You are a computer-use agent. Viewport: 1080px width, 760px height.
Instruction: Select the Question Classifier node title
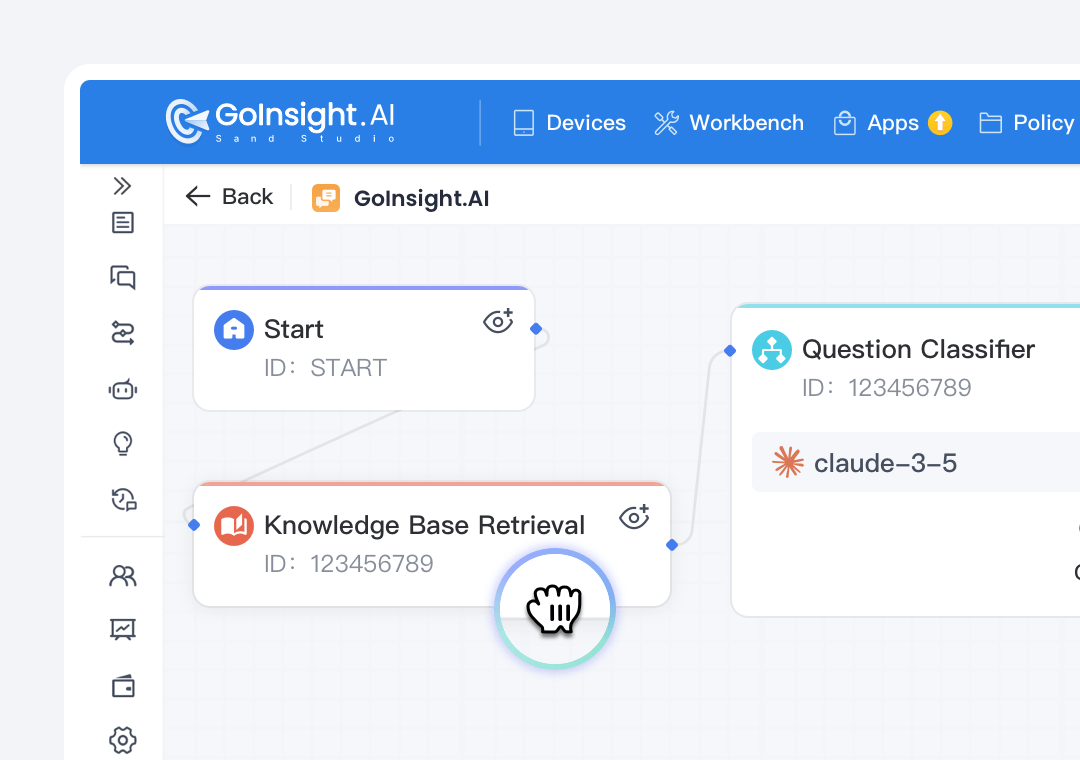918,349
